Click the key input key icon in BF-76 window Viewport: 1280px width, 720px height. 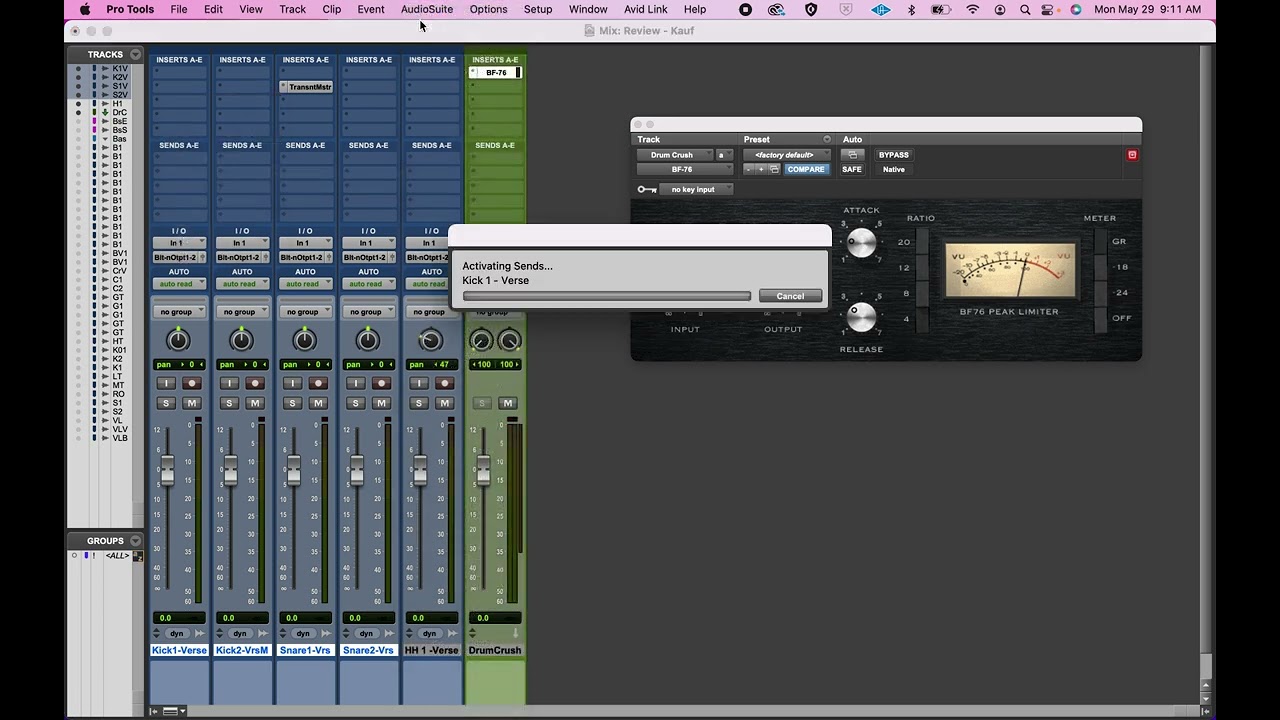(647, 189)
